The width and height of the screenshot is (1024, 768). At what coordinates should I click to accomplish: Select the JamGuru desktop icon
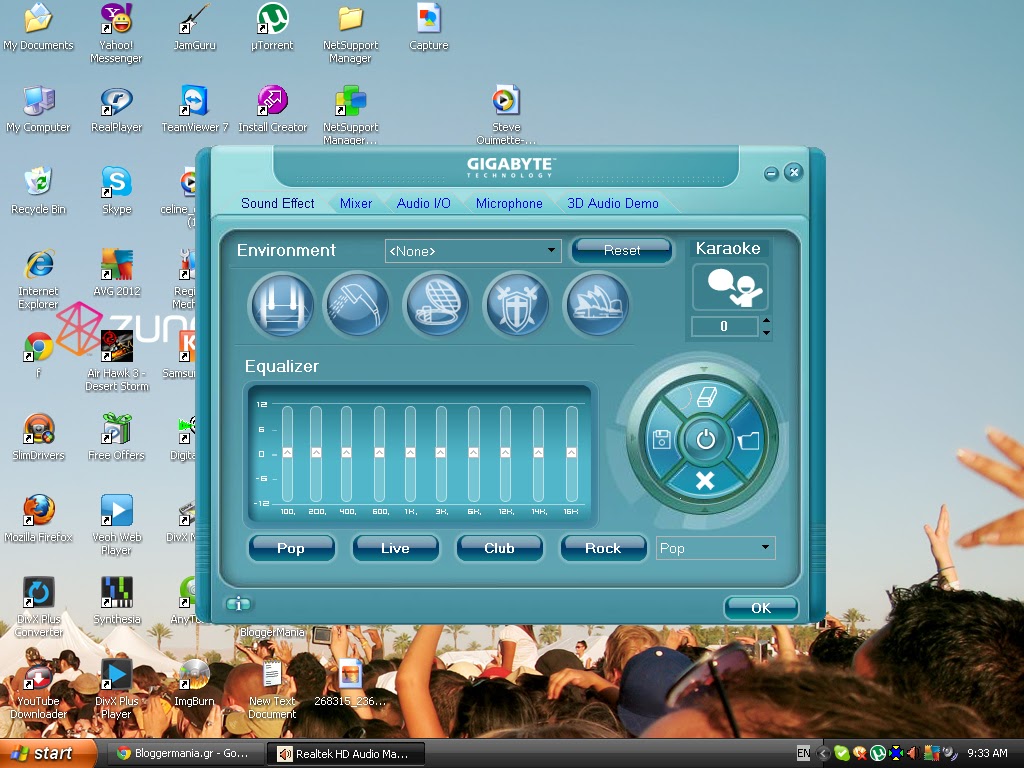[195, 27]
